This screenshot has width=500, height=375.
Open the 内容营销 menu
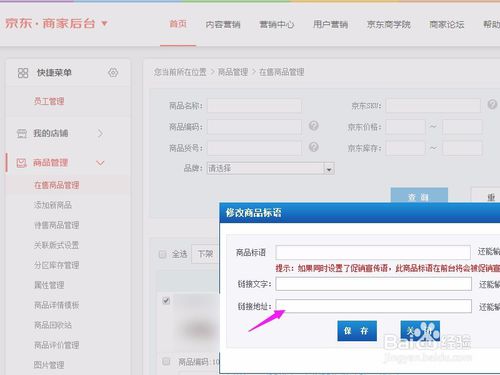tap(223, 24)
